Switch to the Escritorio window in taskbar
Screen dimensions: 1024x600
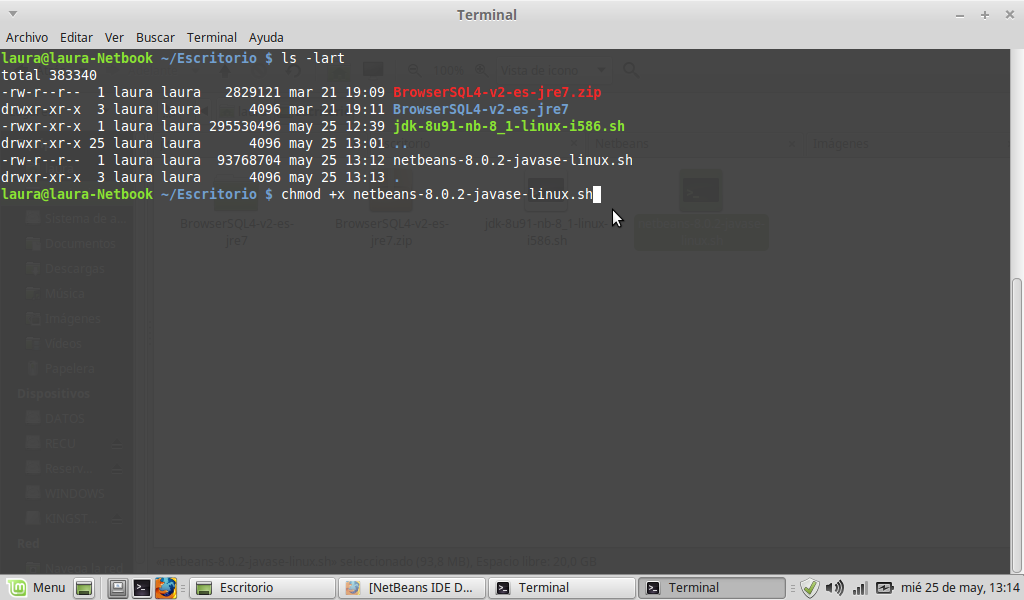pos(263,588)
